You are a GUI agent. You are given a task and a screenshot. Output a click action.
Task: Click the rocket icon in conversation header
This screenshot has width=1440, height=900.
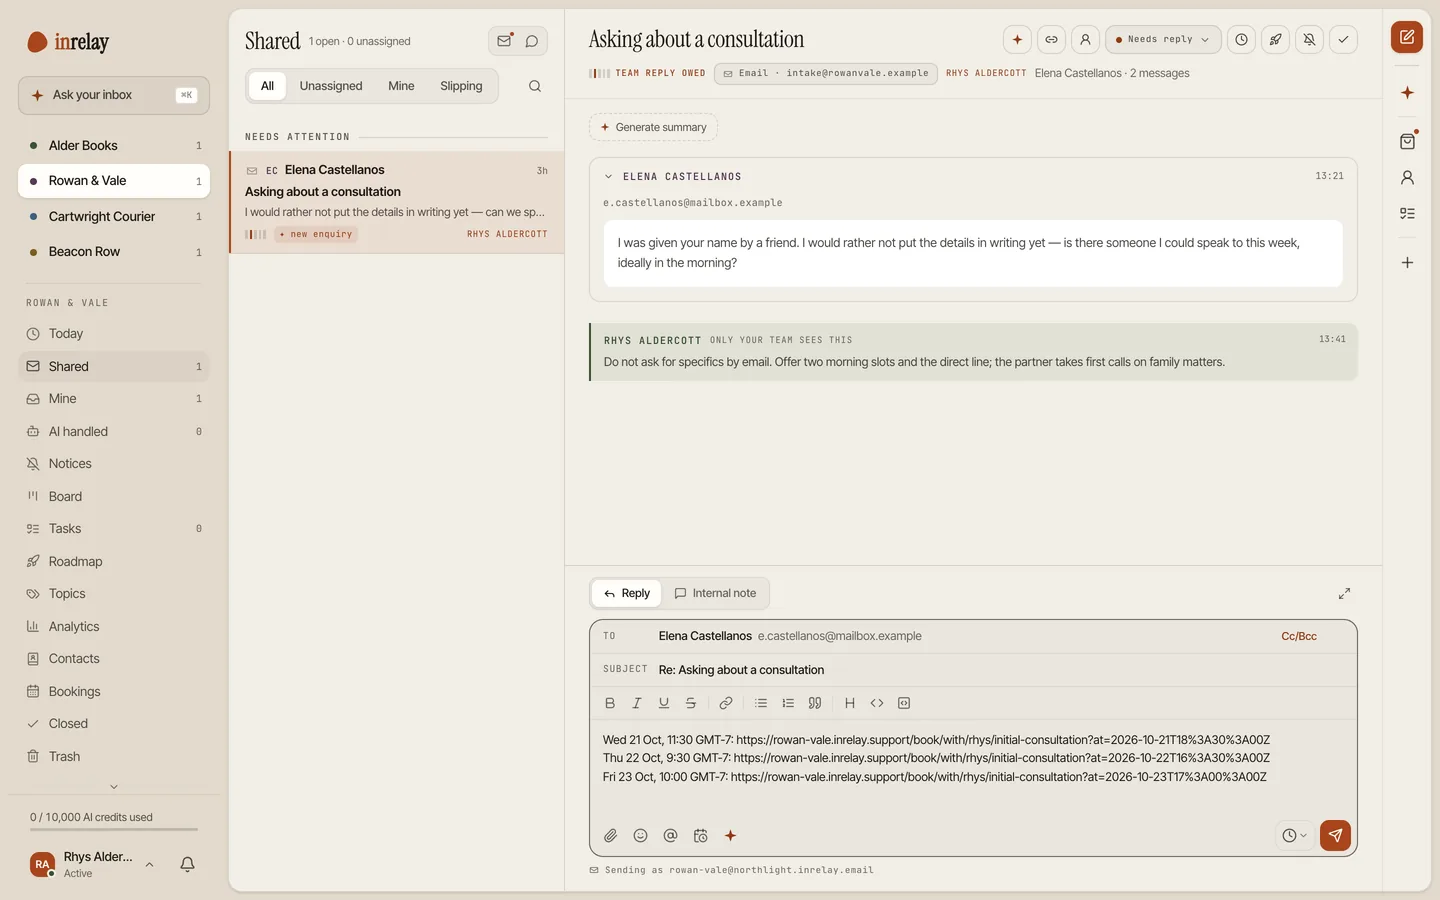[1275, 40]
